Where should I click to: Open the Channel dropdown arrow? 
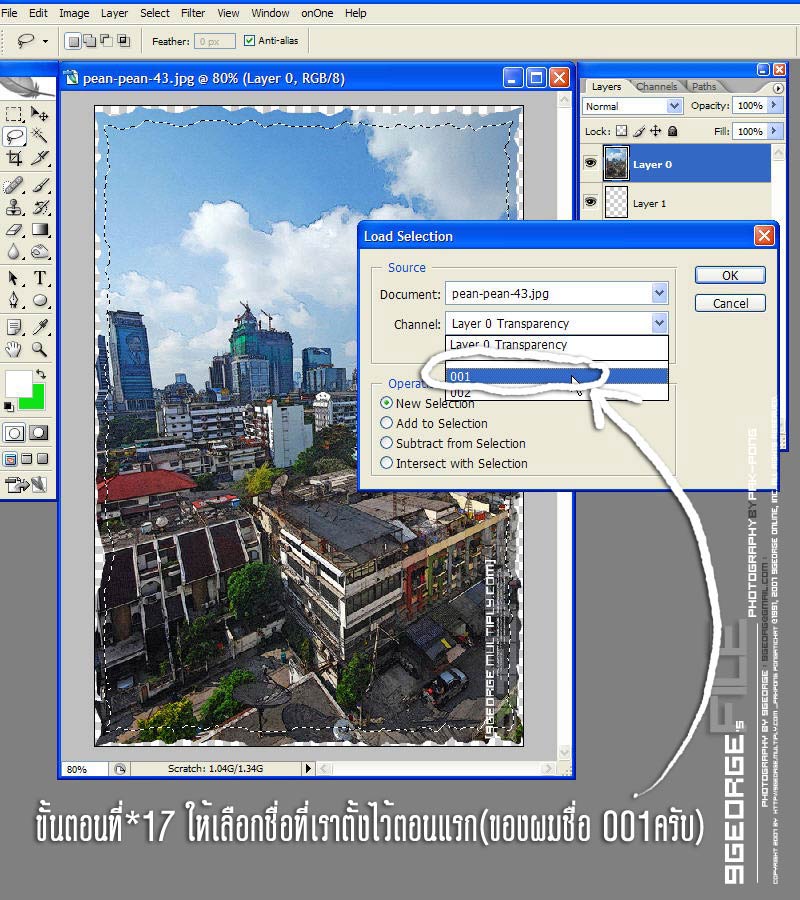pos(659,323)
